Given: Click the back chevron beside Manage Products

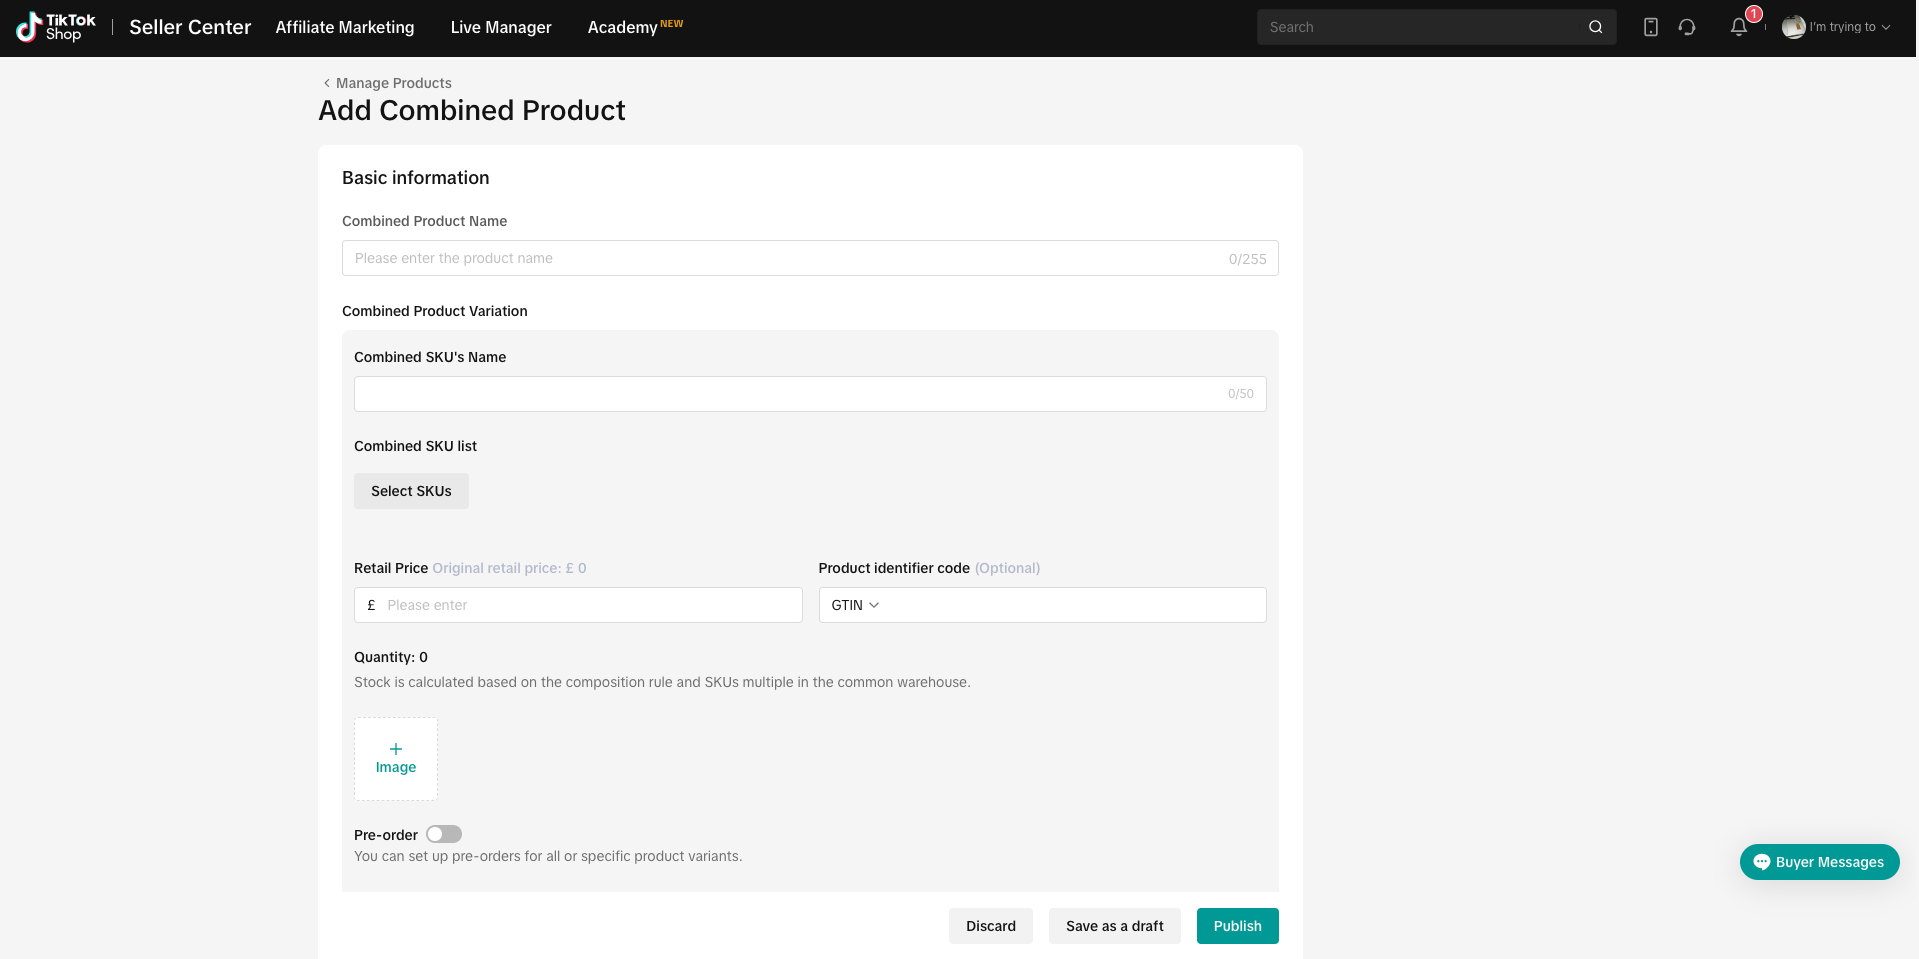Looking at the screenshot, I should pos(326,83).
